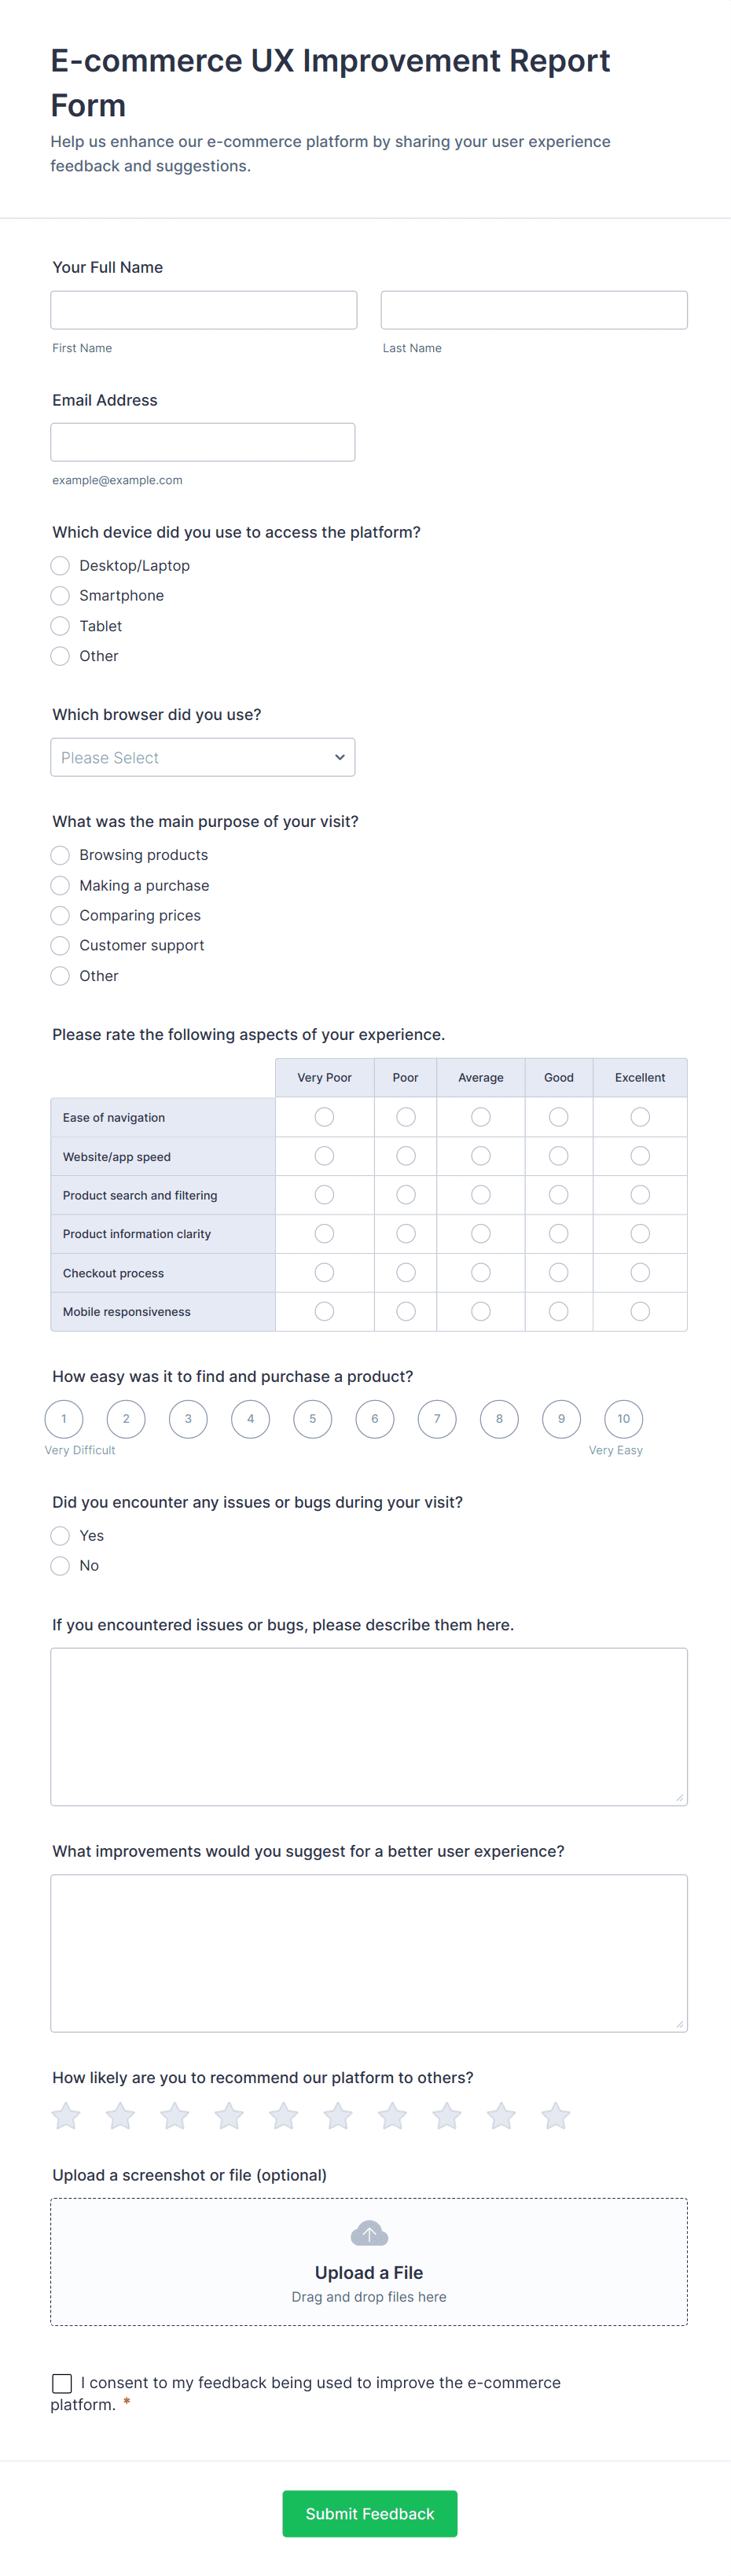
Task: Select Smartphone as device used
Action: click(61, 596)
